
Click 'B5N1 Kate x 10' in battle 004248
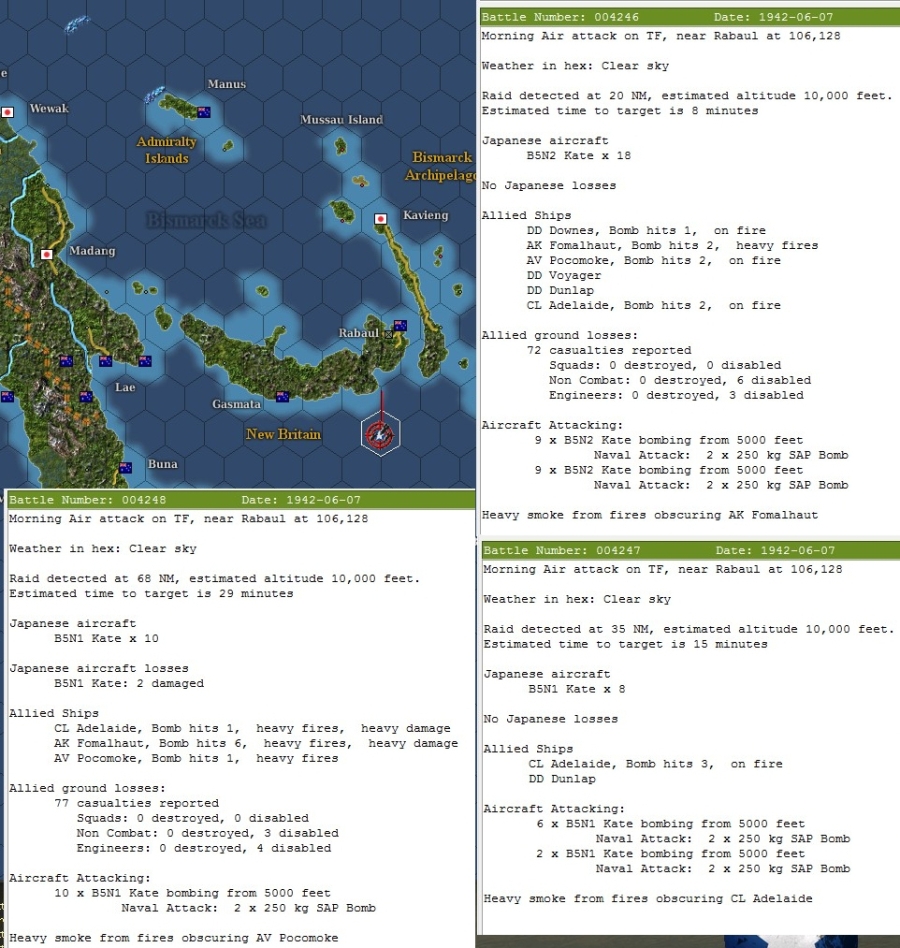coord(106,638)
